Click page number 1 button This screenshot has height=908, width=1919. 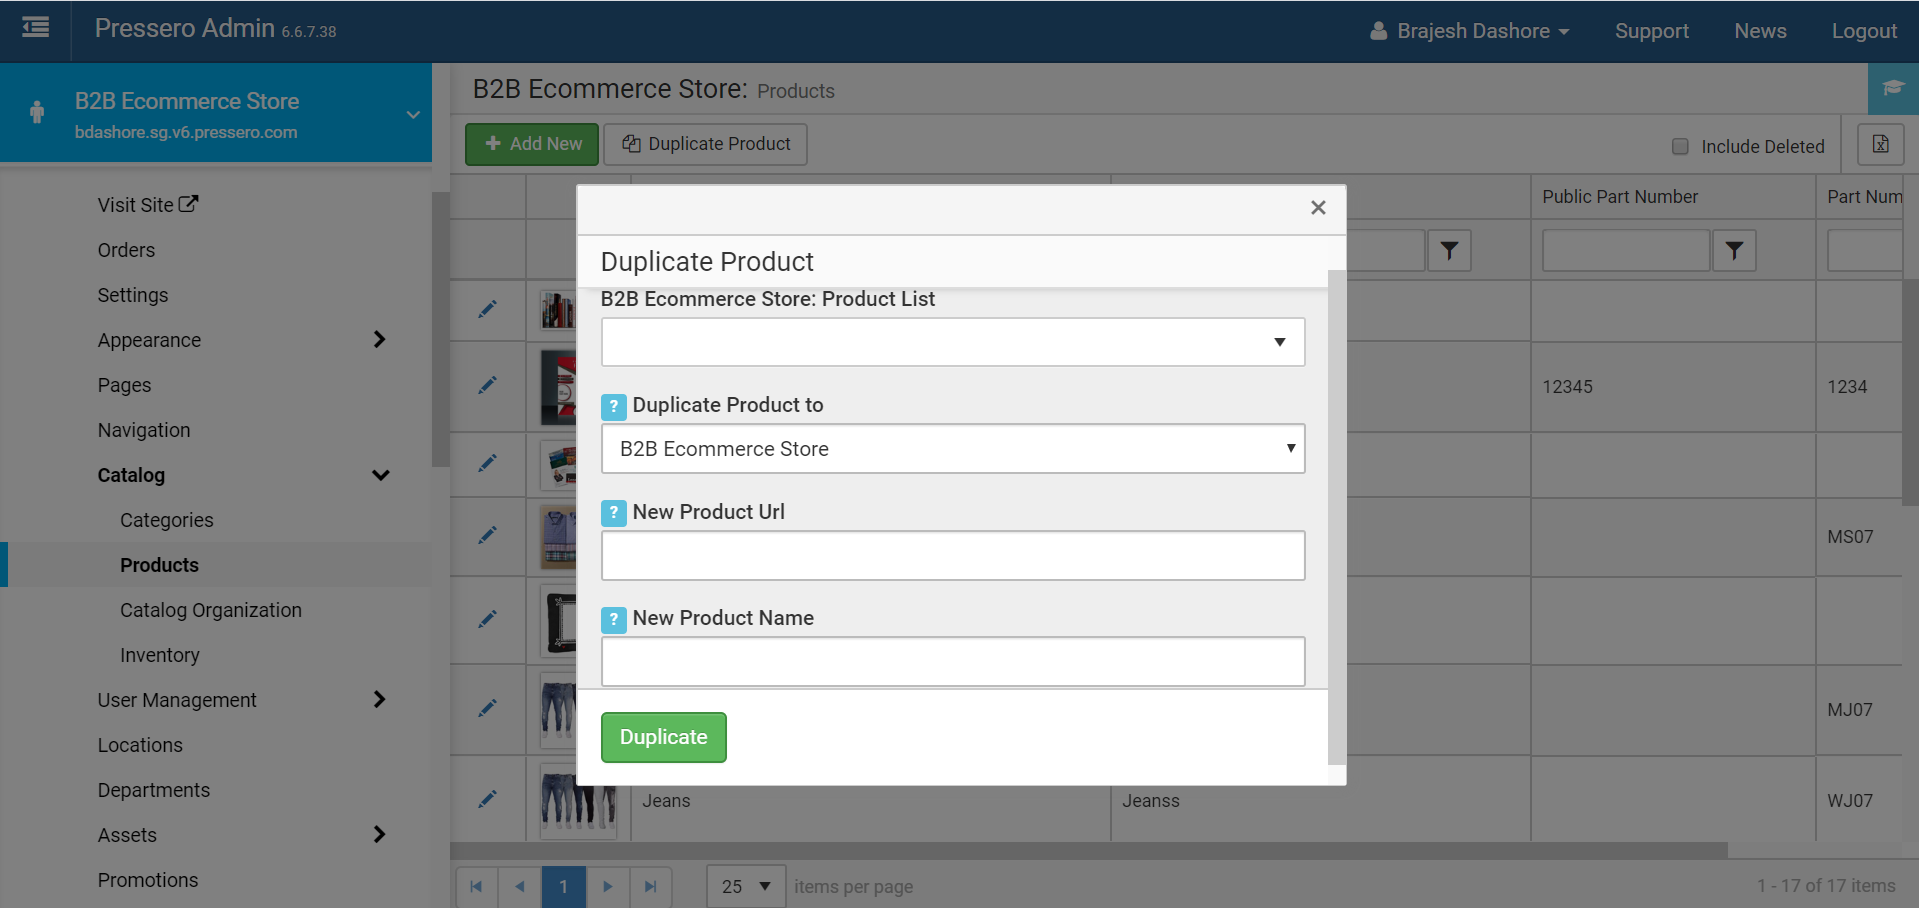coord(564,887)
